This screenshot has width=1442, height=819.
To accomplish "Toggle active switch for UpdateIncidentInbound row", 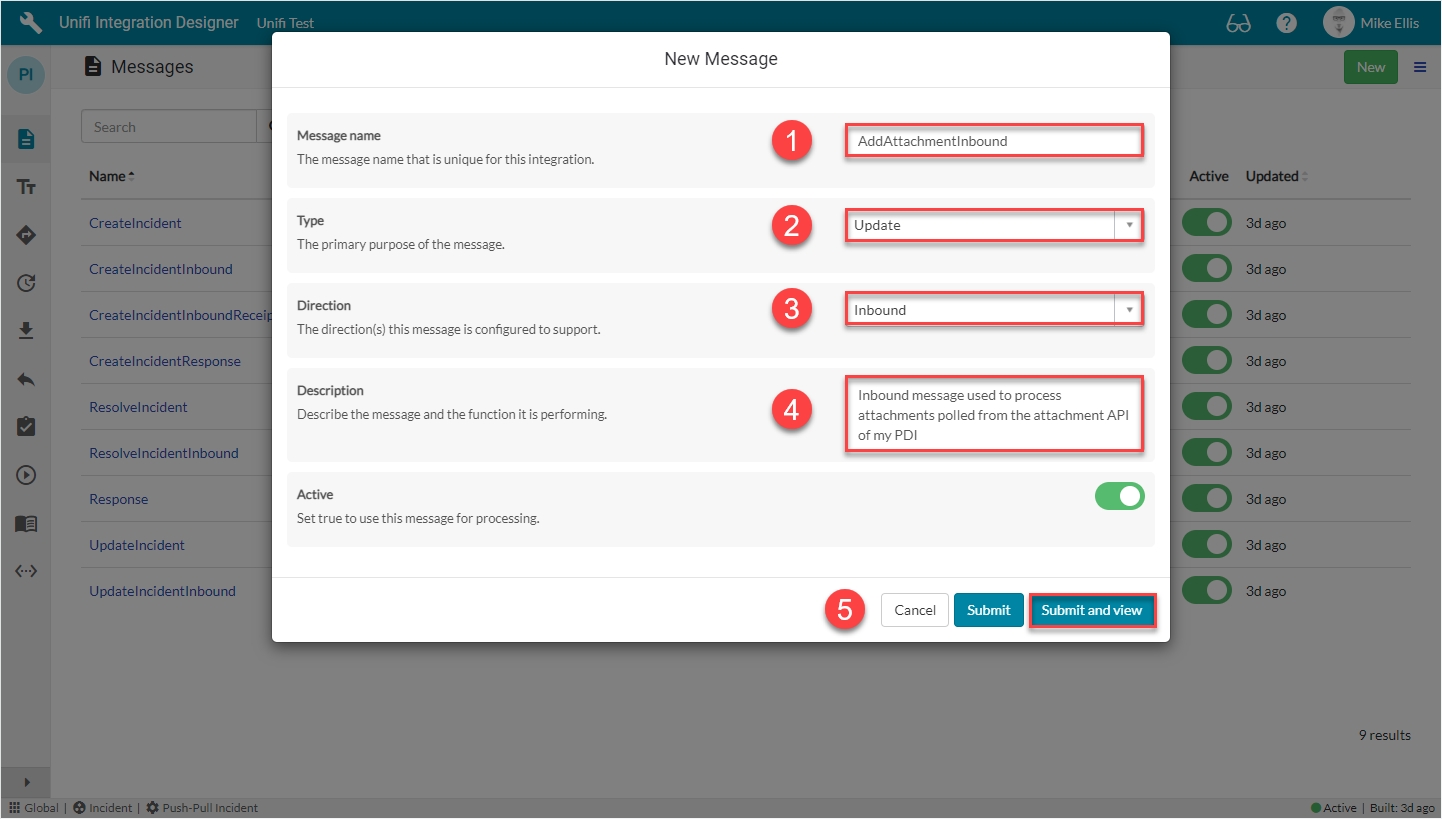I will [x=1206, y=591].
